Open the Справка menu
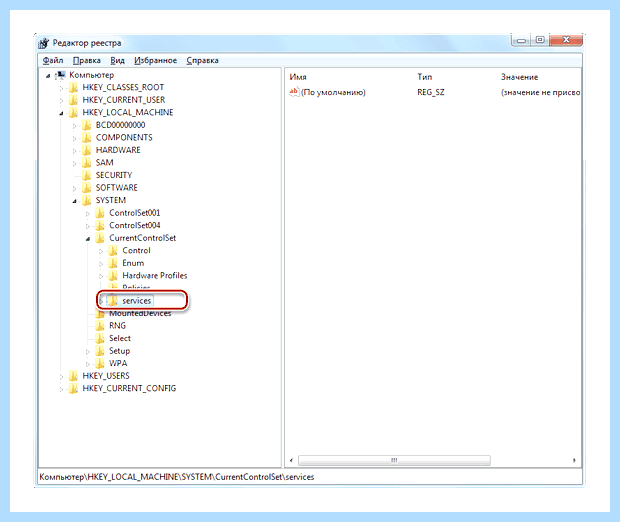This screenshot has height=522, width=620. coord(202,61)
